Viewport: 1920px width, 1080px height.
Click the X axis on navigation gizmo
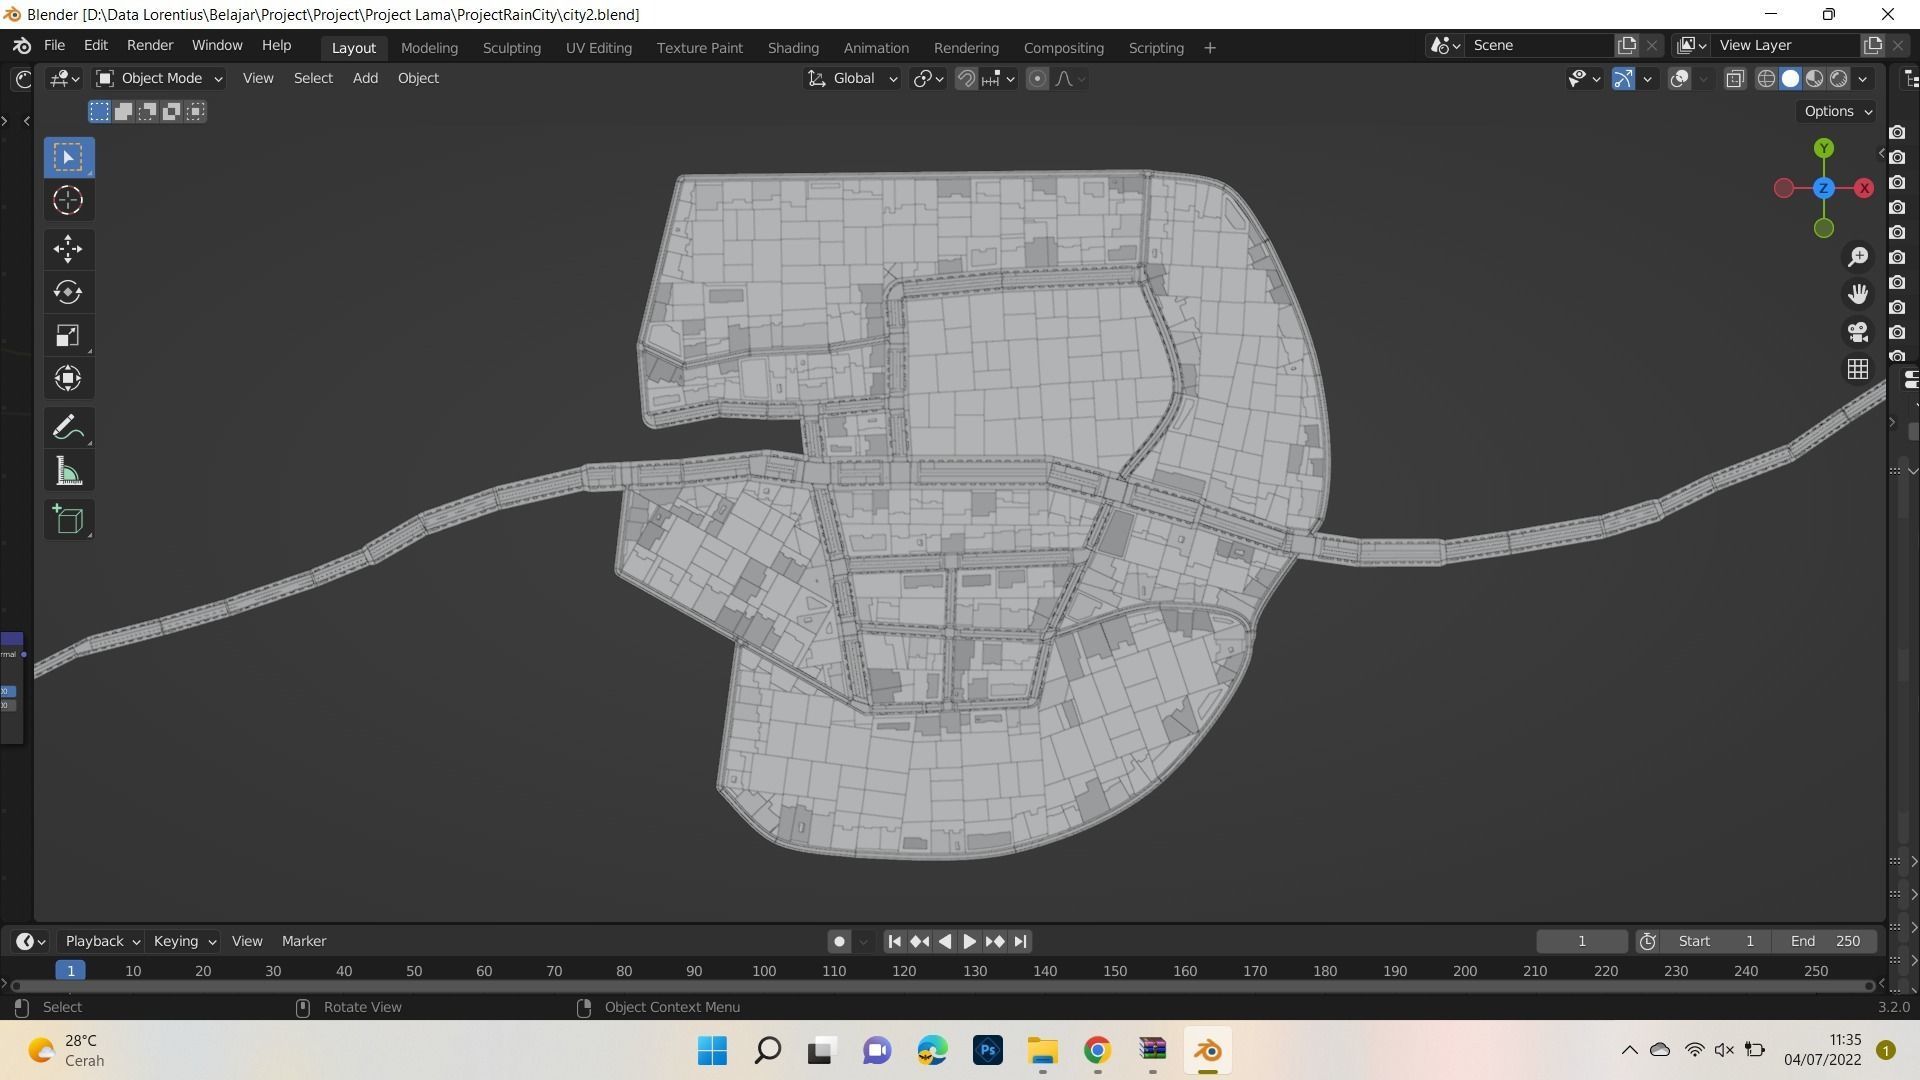coord(1864,188)
